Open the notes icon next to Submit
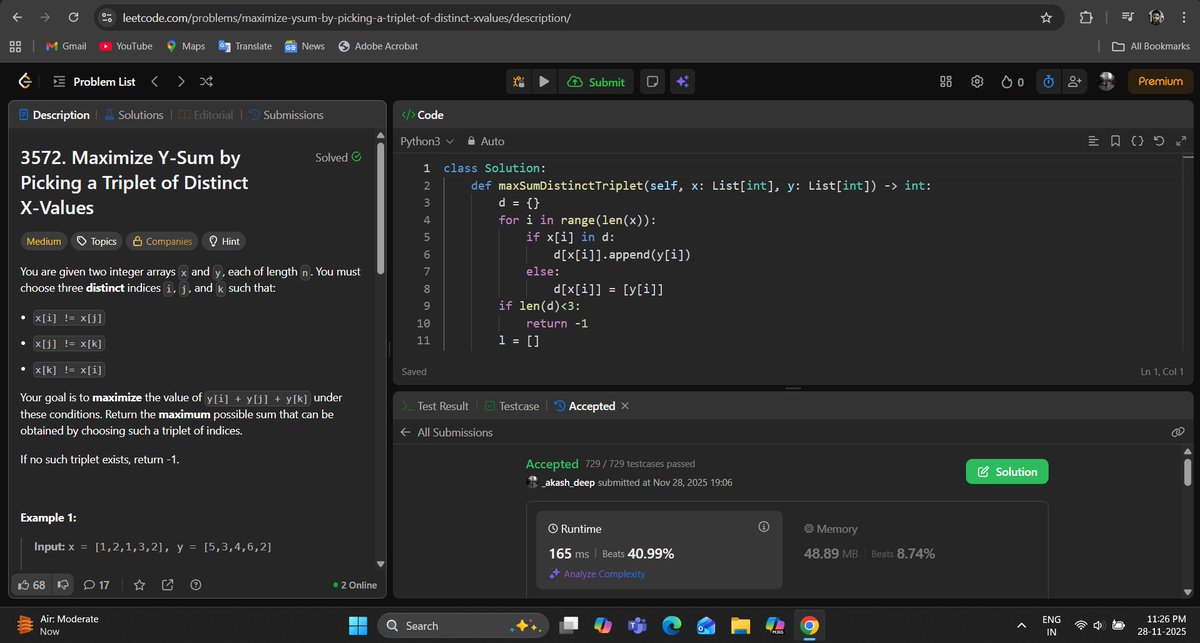1200x643 pixels. 652,82
